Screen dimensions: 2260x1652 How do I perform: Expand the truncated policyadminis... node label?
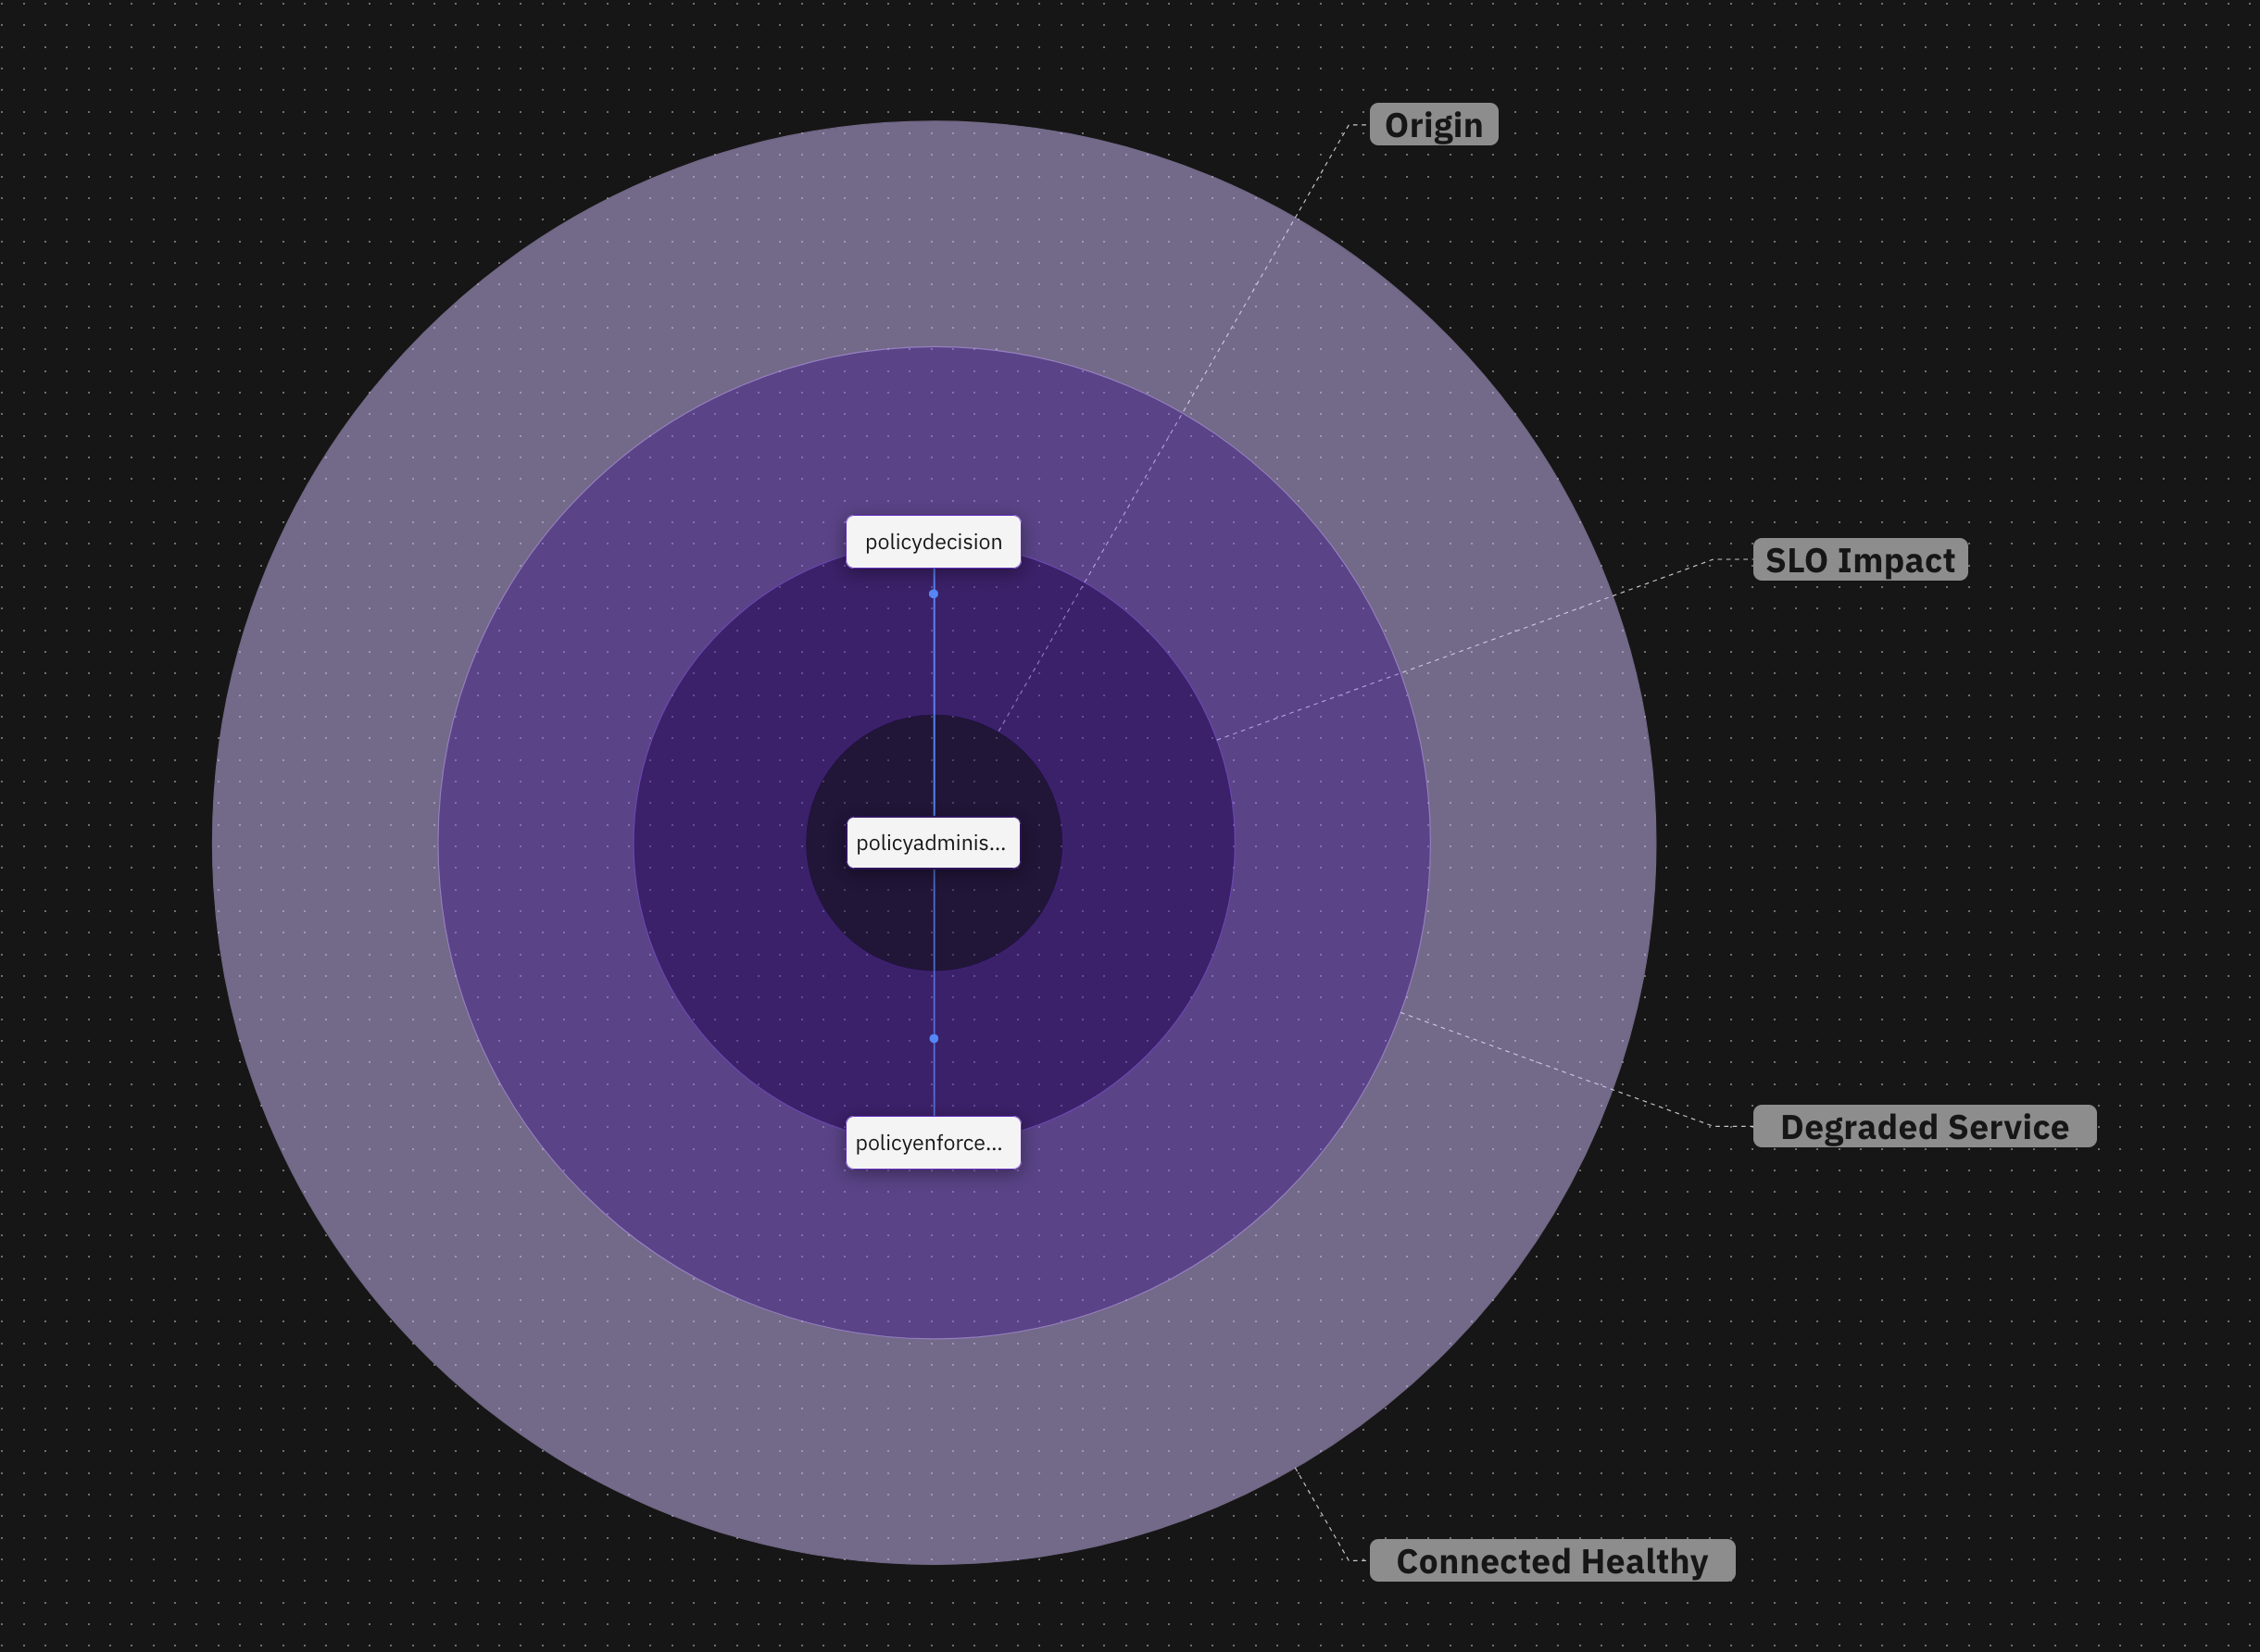(x=933, y=843)
